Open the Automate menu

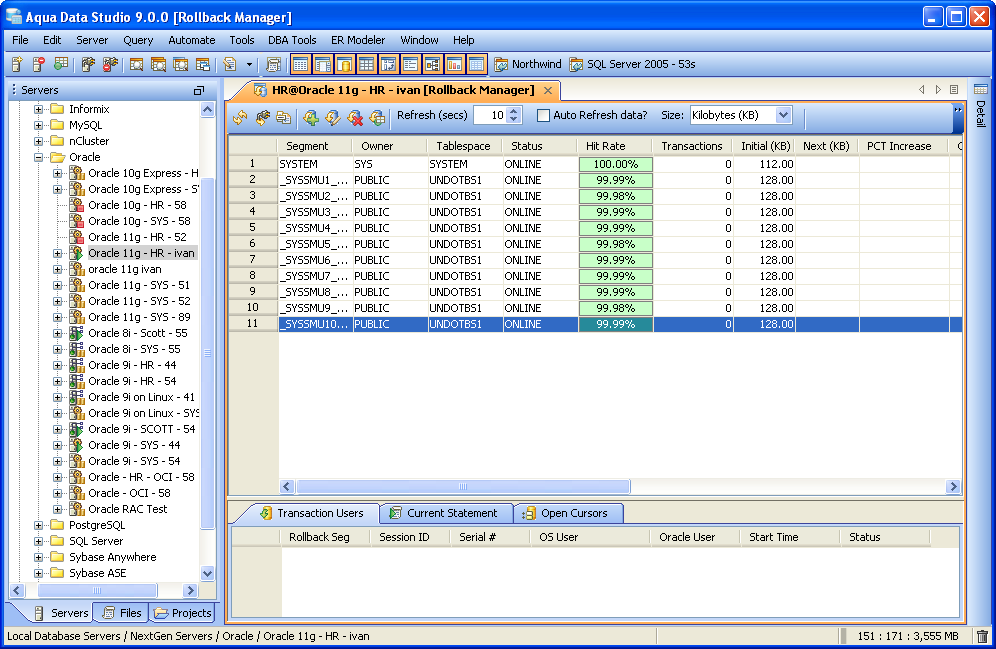(192, 40)
